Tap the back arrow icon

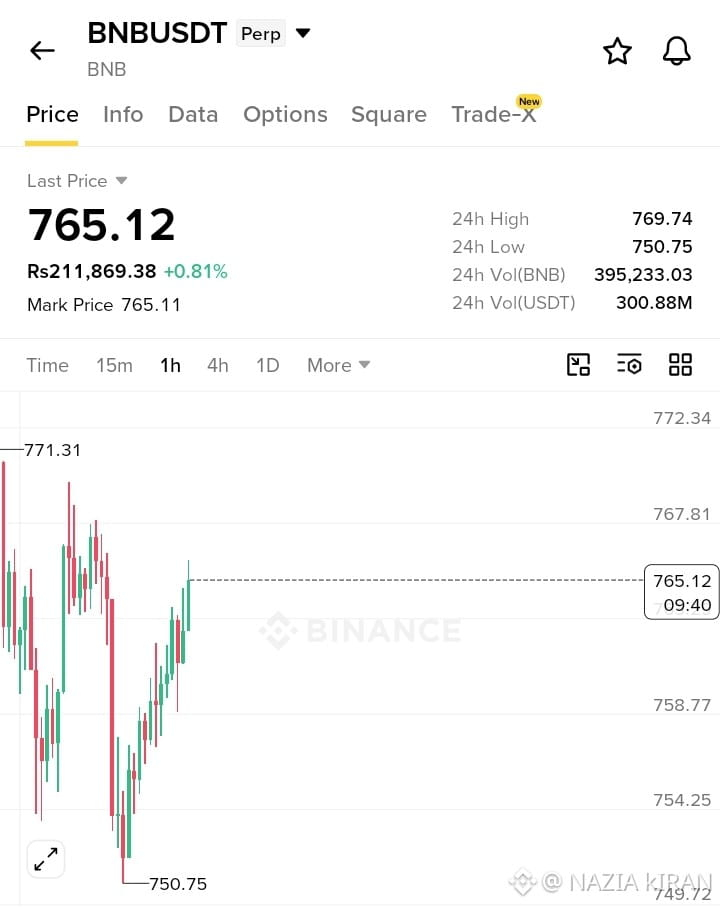(x=42, y=51)
